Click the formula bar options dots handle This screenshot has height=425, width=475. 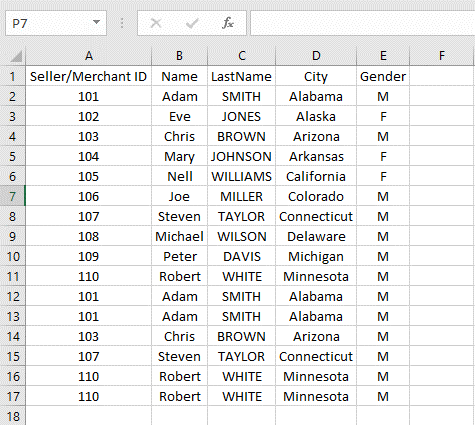(122, 23)
